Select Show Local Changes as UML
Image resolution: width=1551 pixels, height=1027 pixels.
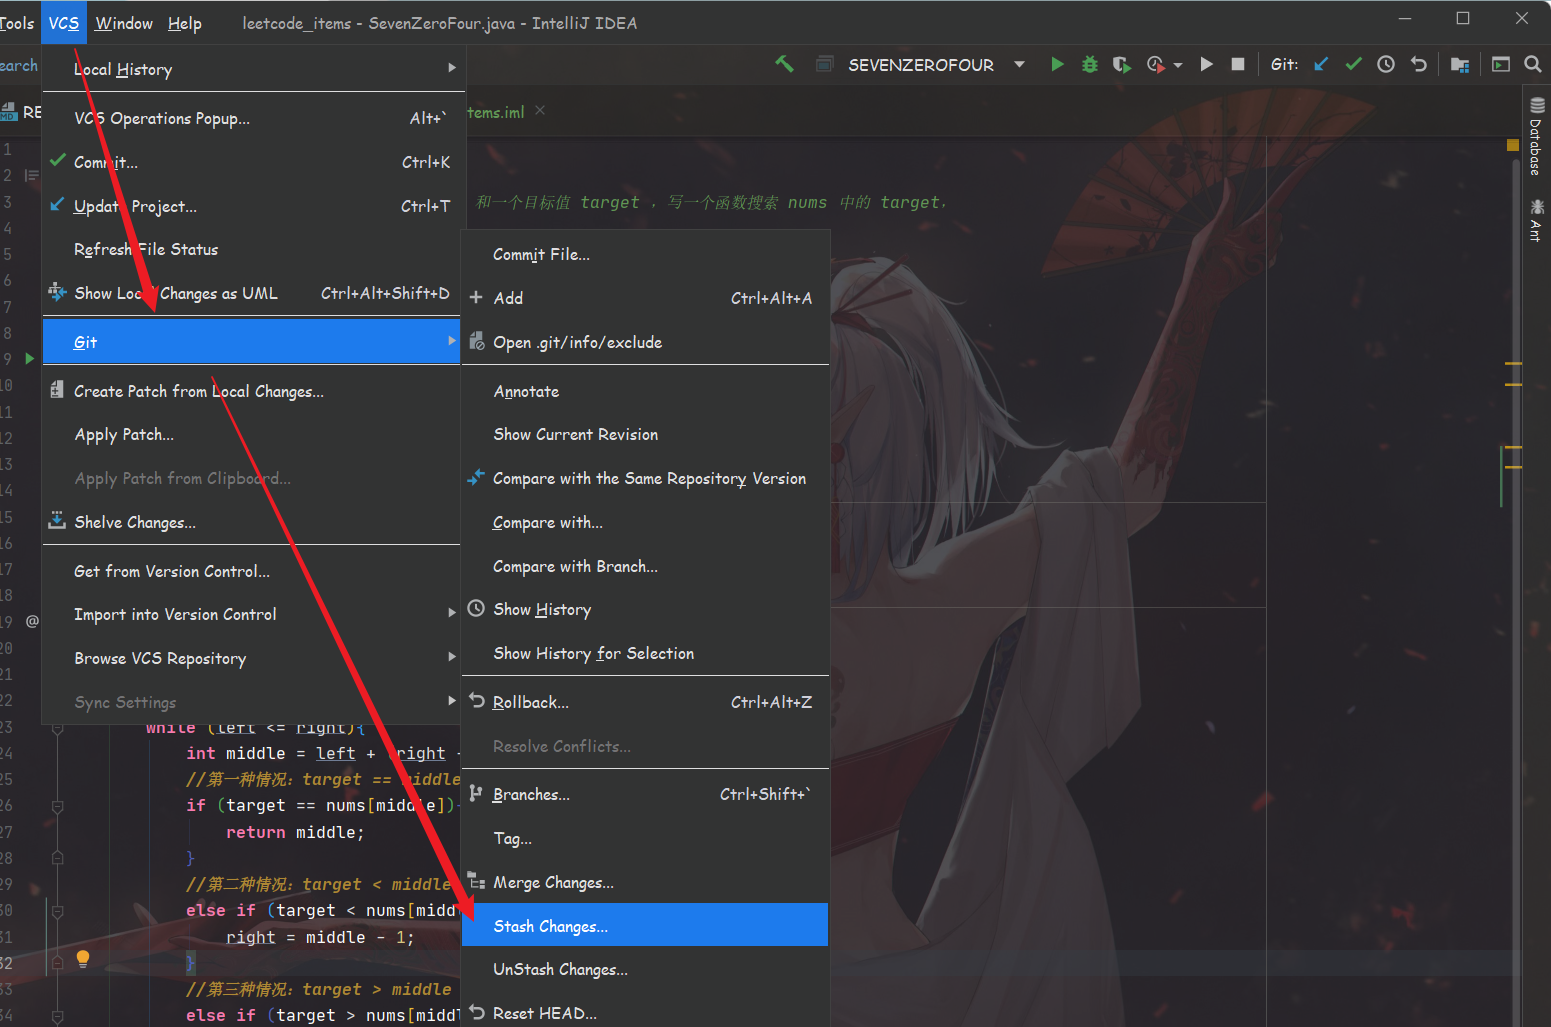[251, 293]
